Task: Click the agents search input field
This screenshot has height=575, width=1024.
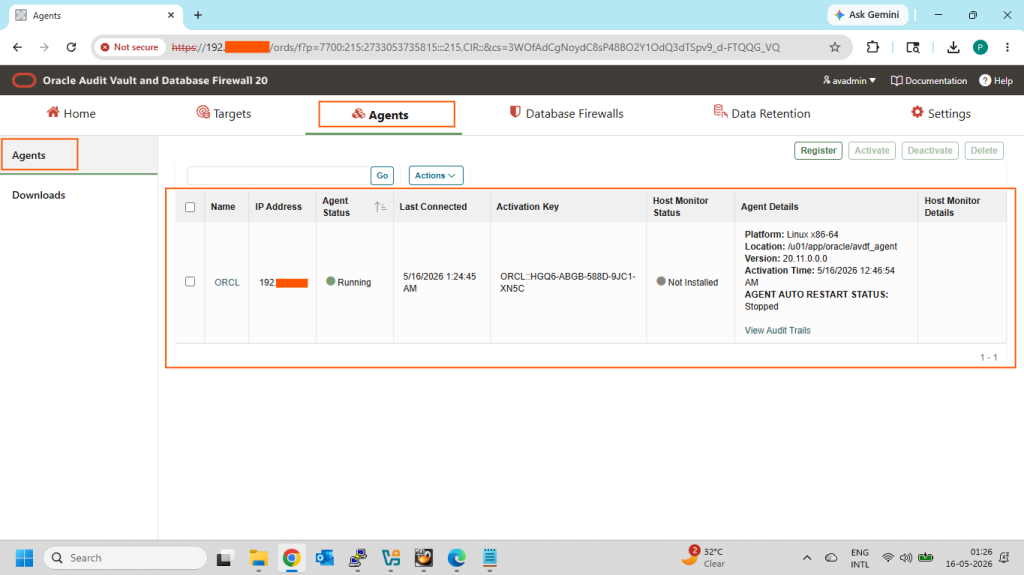Action: (x=278, y=175)
